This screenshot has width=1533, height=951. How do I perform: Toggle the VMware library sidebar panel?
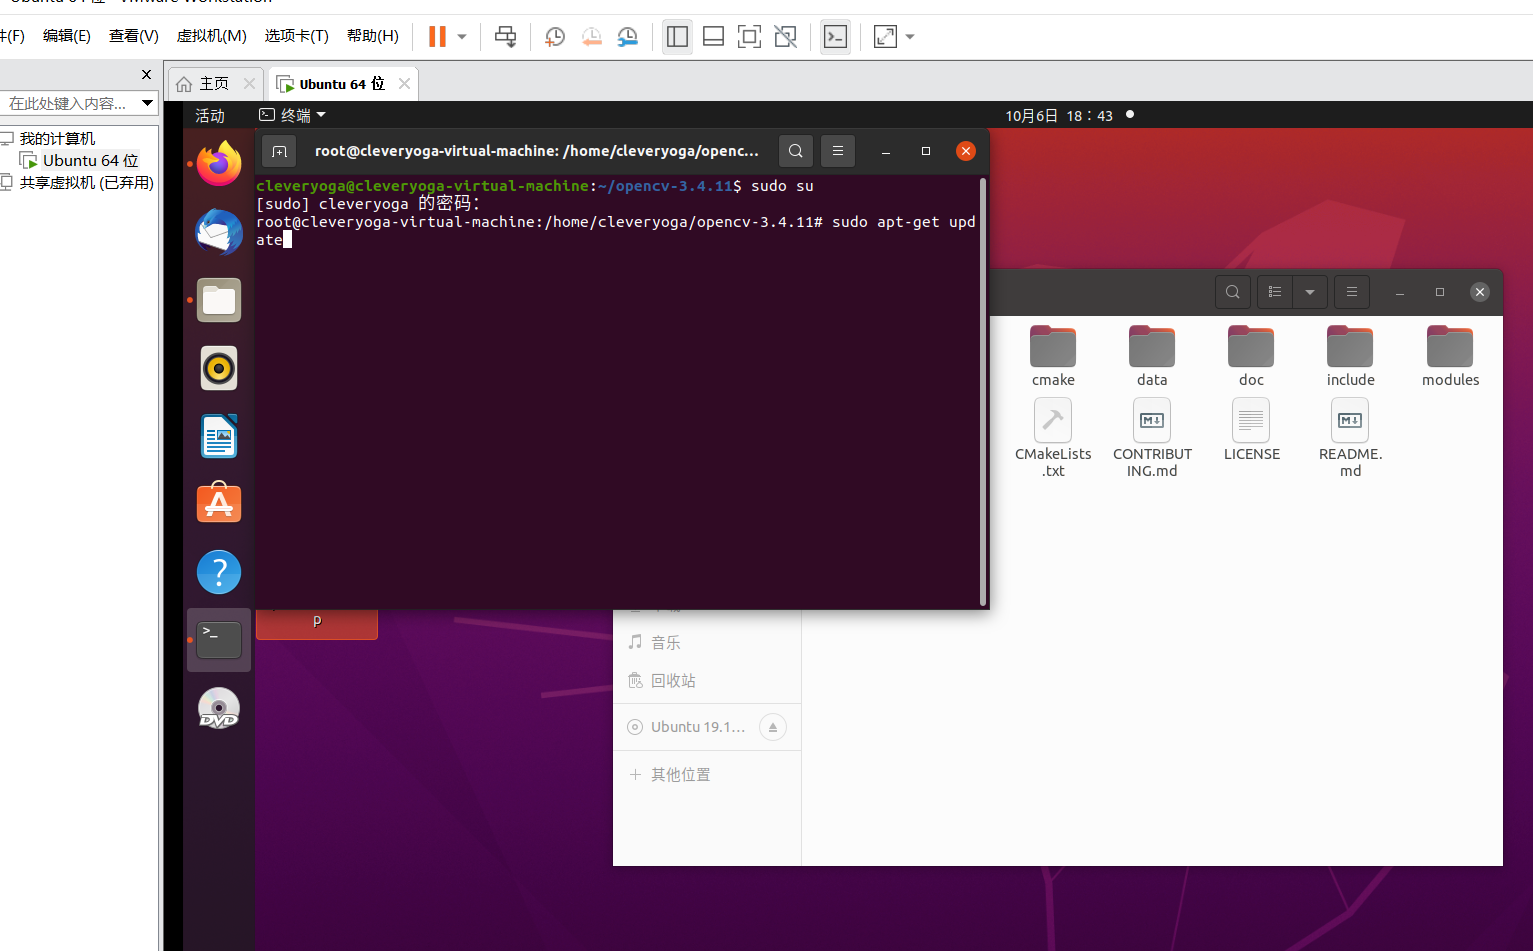pyautogui.click(x=677, y=36)
